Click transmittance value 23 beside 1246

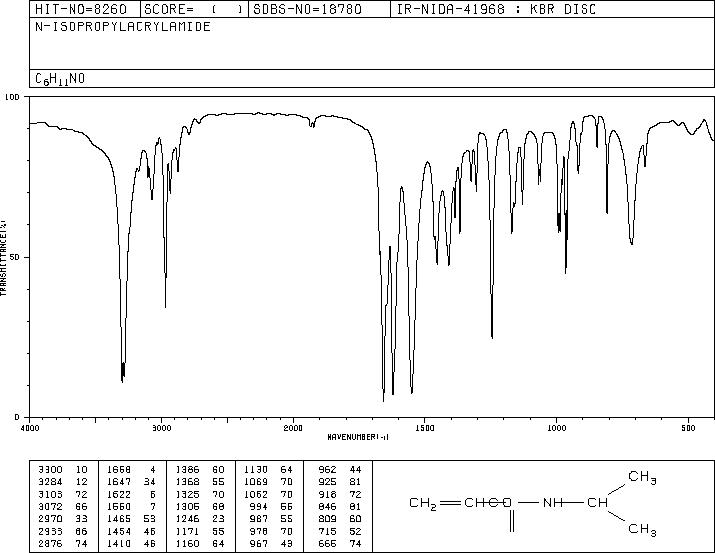218,519
